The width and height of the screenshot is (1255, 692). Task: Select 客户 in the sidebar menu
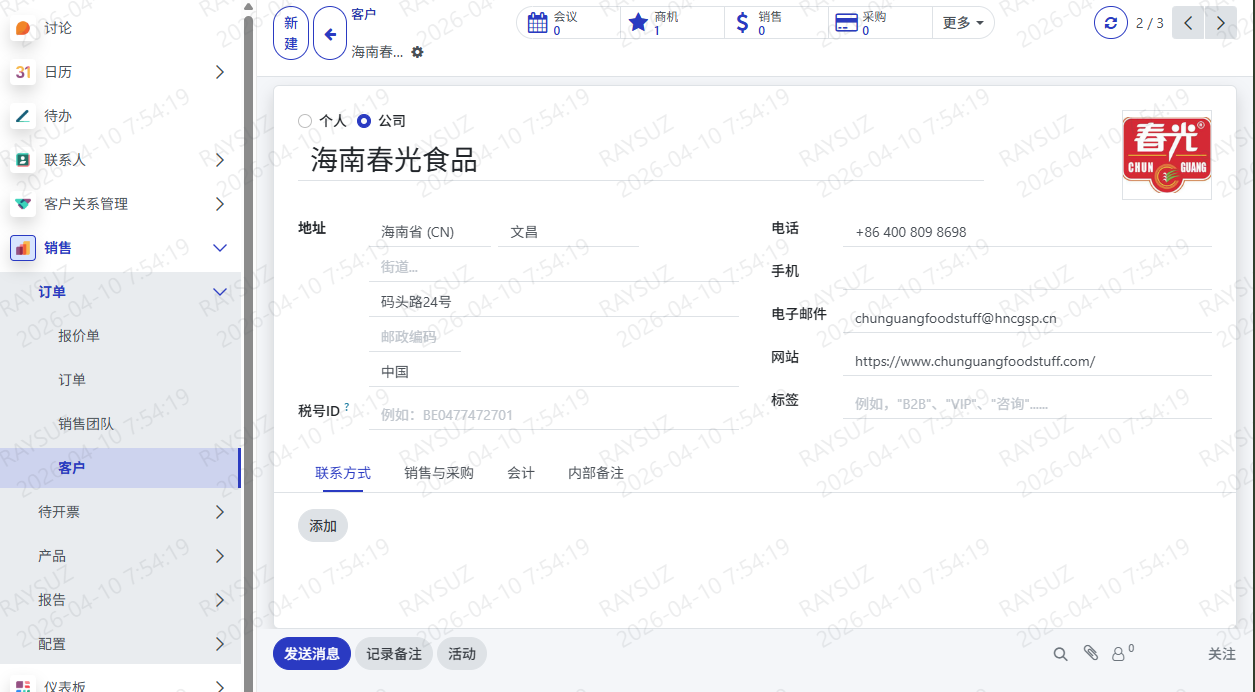(120, 468)
